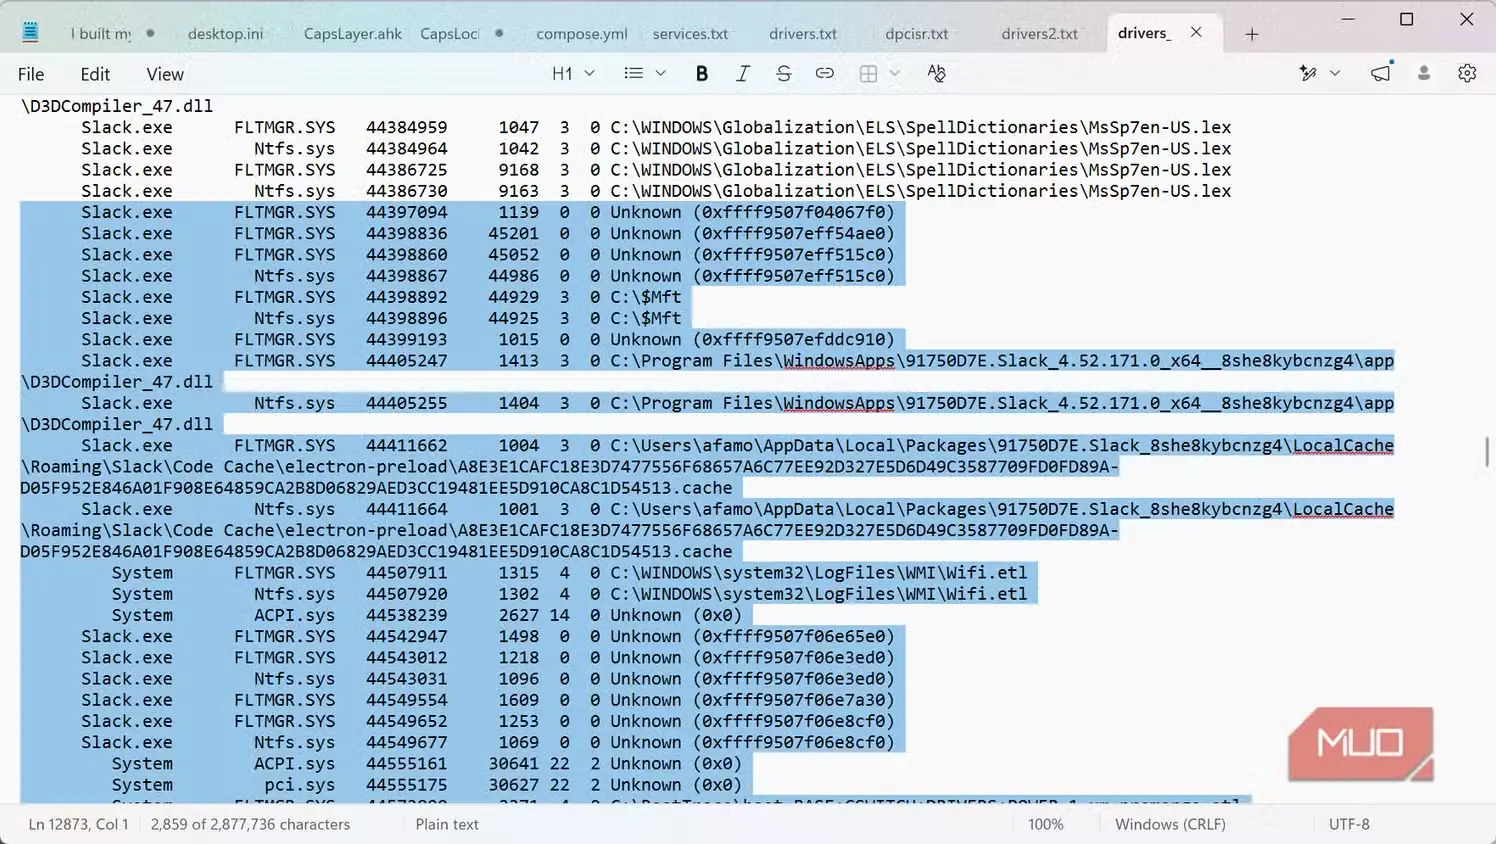Add a new tab
Image resolution: width=1496 pixels, height=844 pixels.
click(1252, 34)
